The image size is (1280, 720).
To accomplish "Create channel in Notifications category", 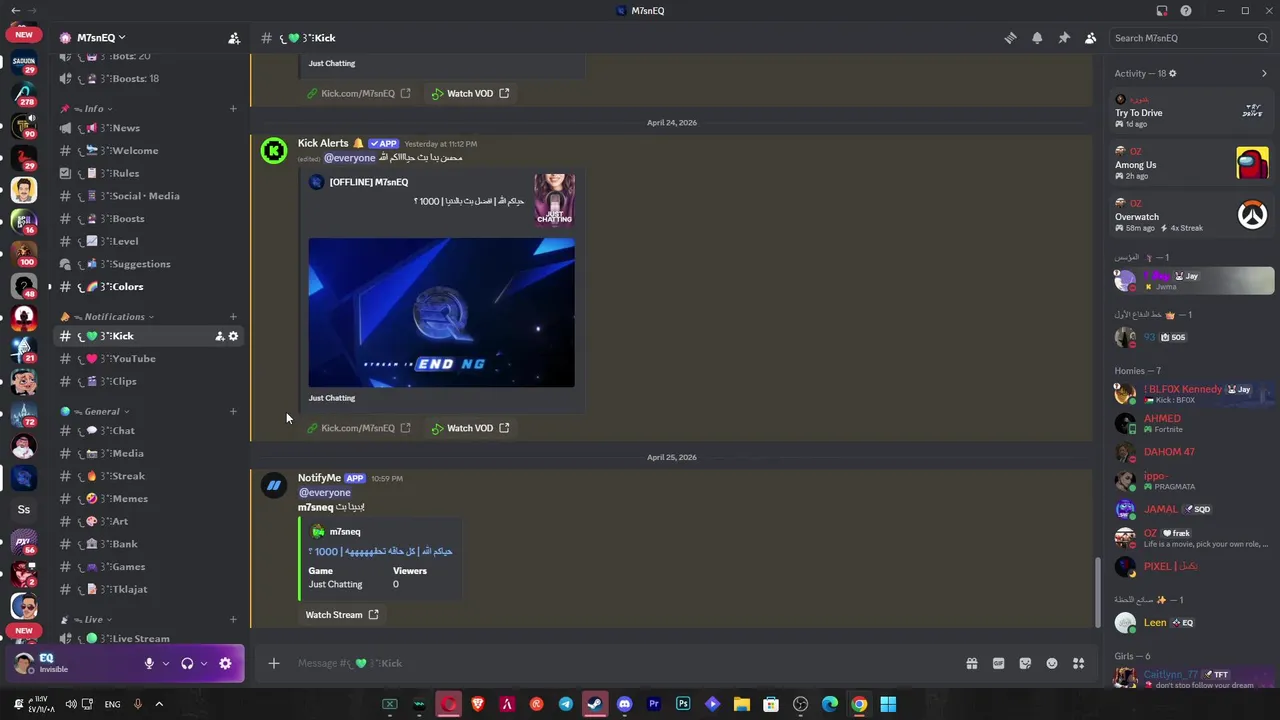I will pos(233,317).
